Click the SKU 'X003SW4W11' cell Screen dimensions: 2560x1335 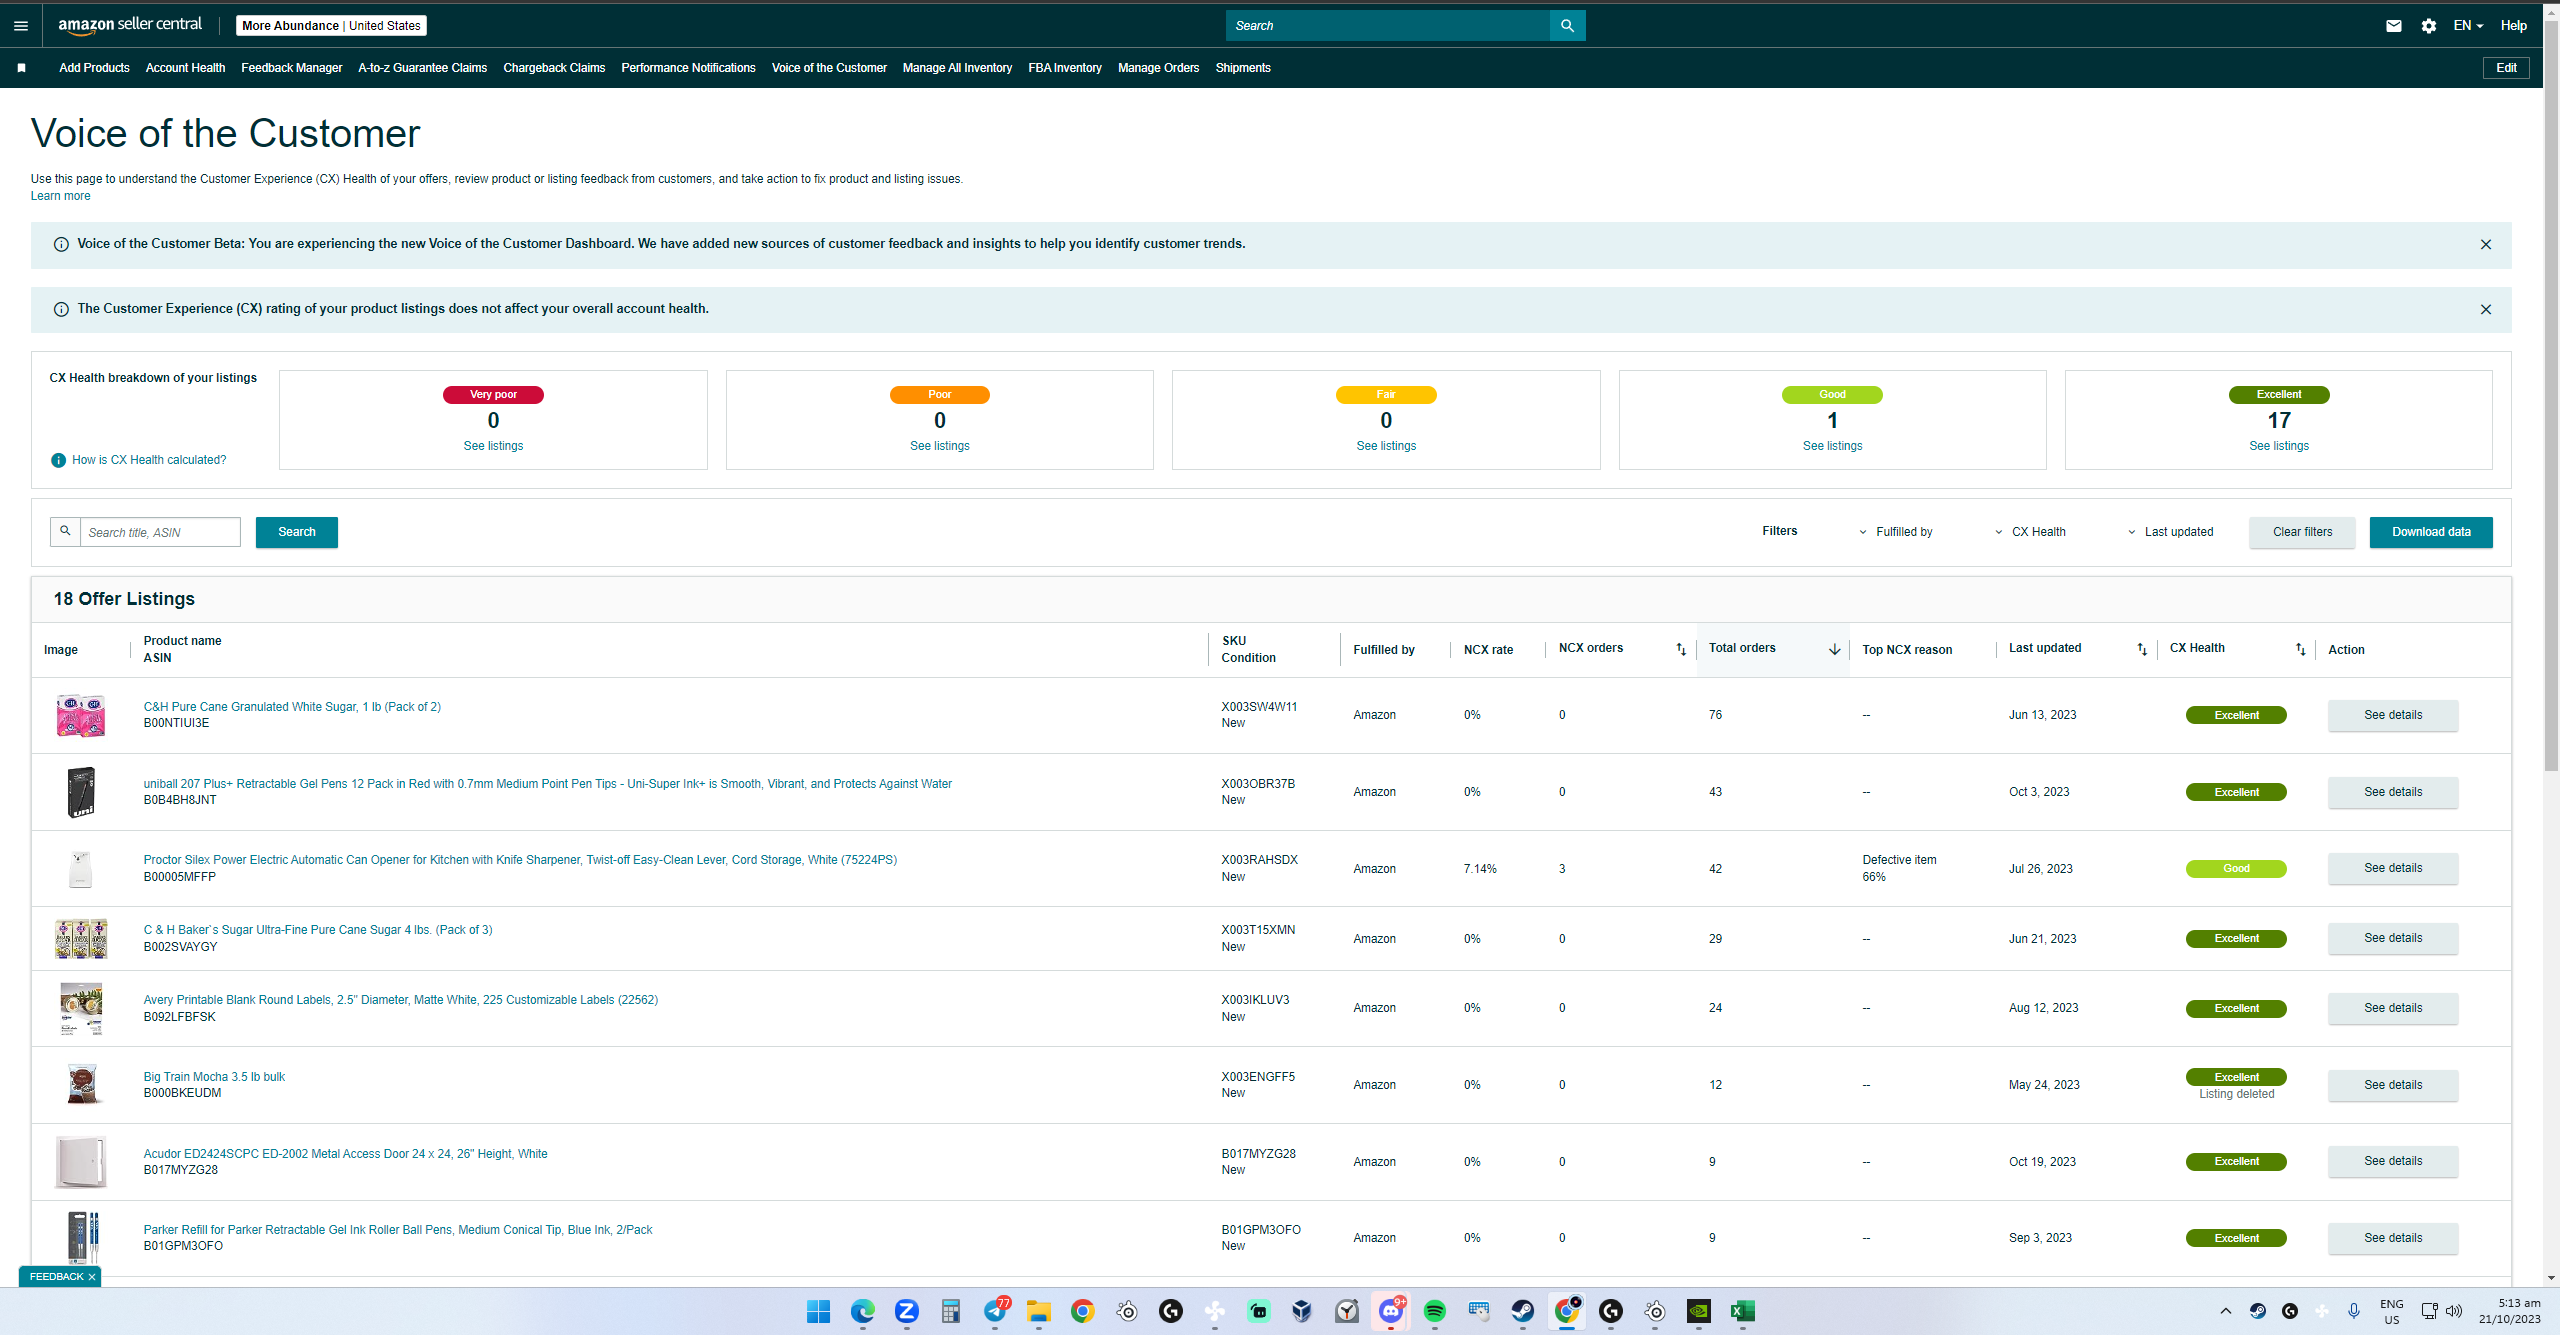click(x=1259, y=707)
